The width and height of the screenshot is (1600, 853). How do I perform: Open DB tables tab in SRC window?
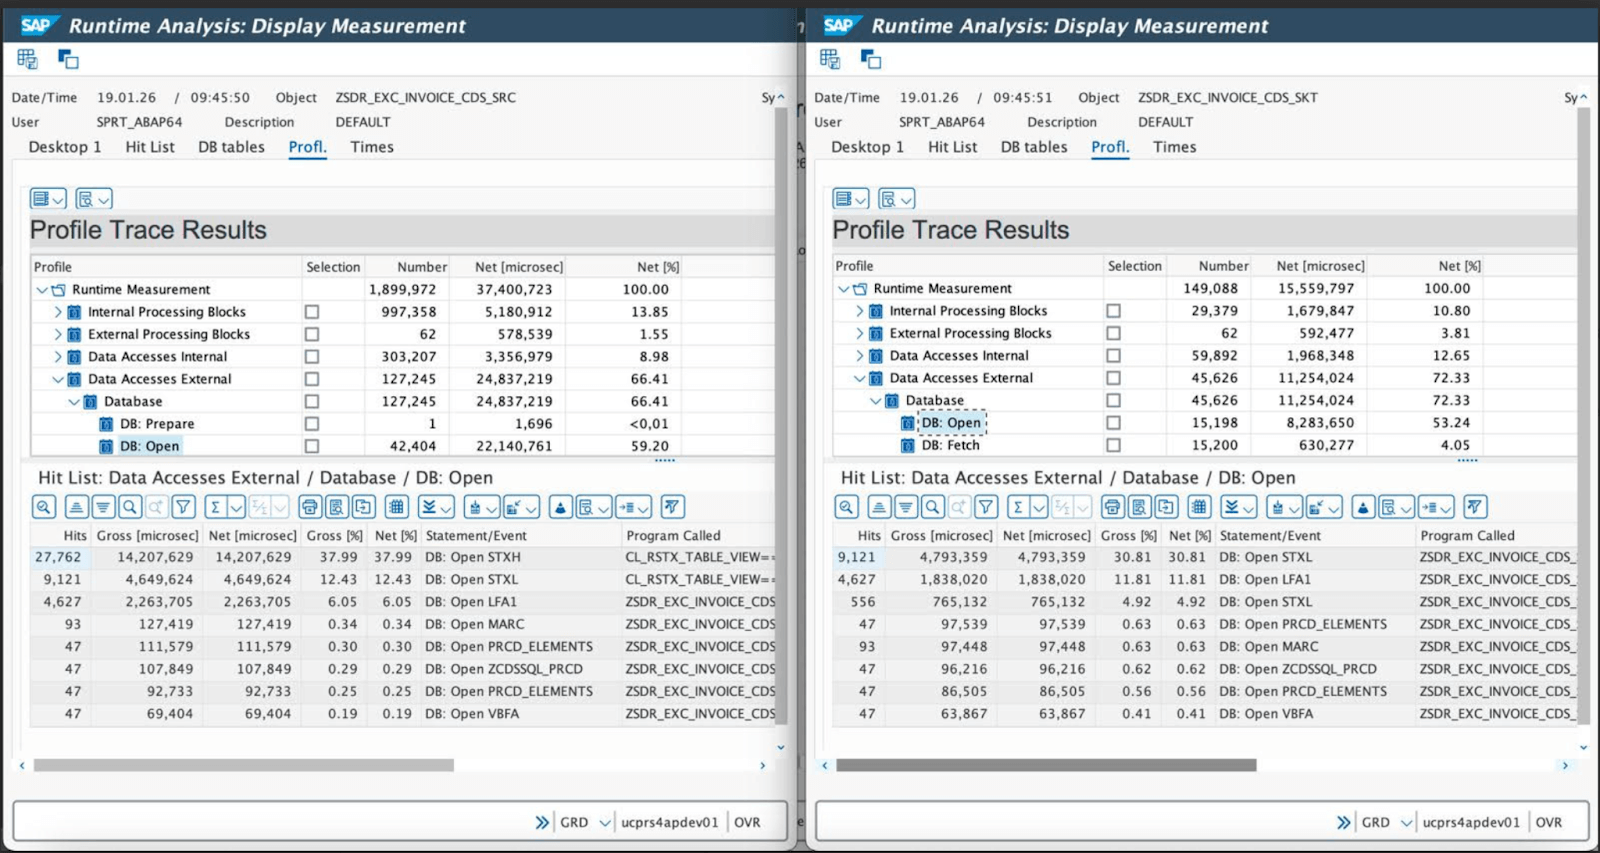click(x=231, y=147)
